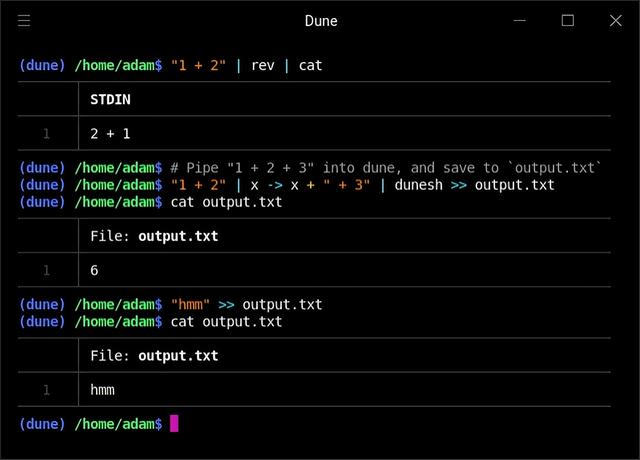Click the string "1 + 2" in first command

click(x=198, y=65)
